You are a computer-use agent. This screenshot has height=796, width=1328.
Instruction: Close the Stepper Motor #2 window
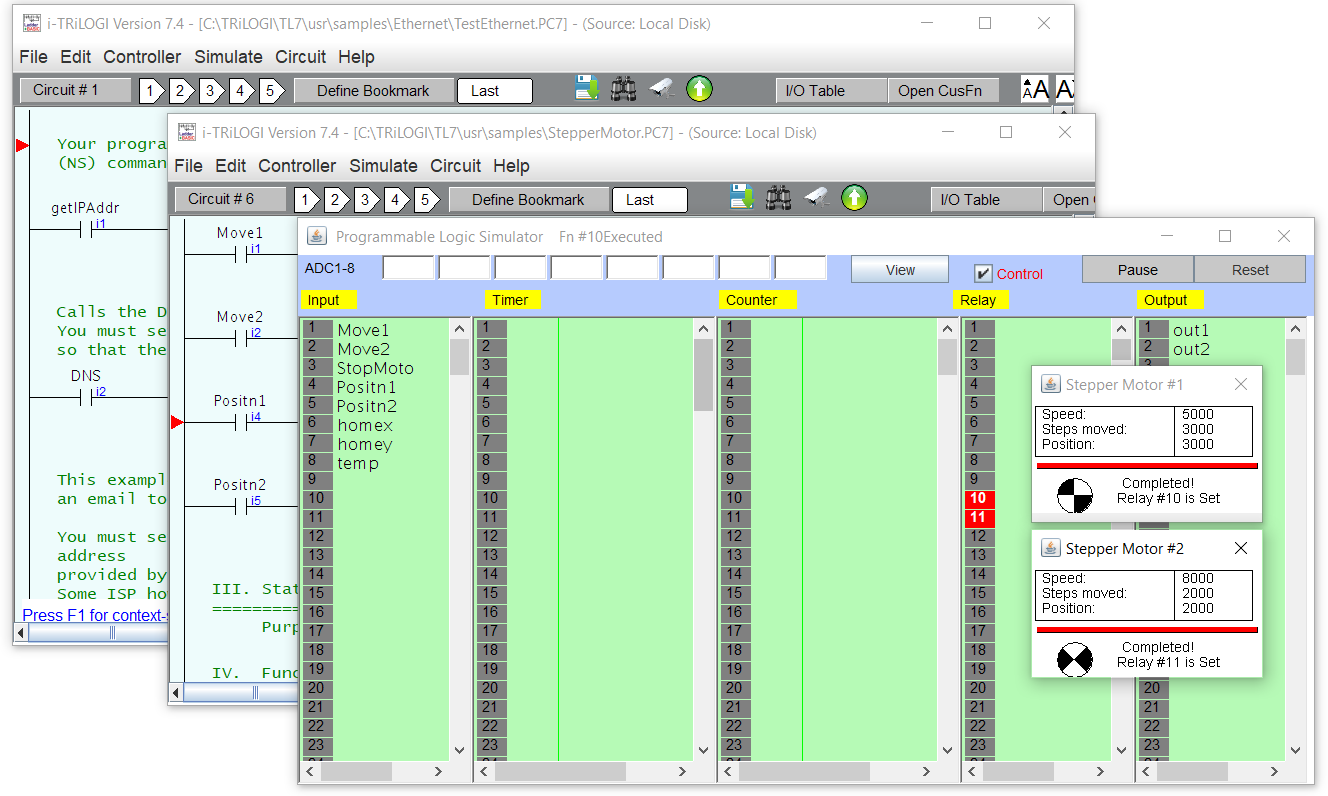tap(1241, 548)
